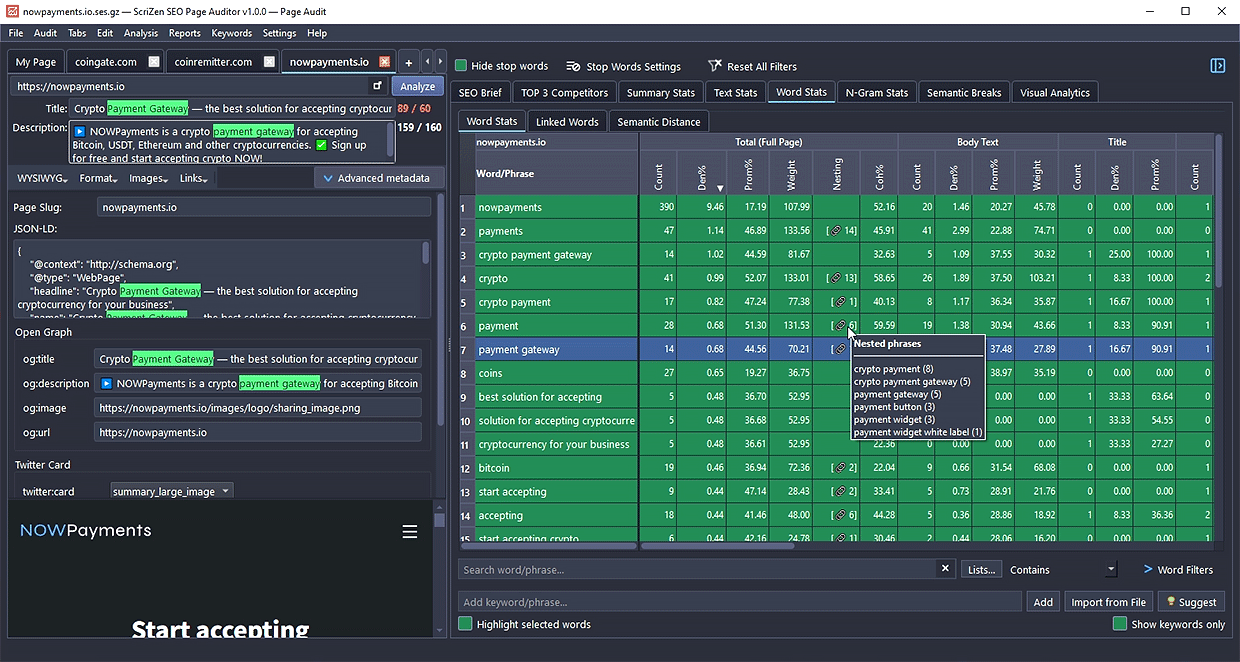Expand the Advanced metadata section
The height and width of the screenshot is (662, 1240).
click(x=376, y=178)
